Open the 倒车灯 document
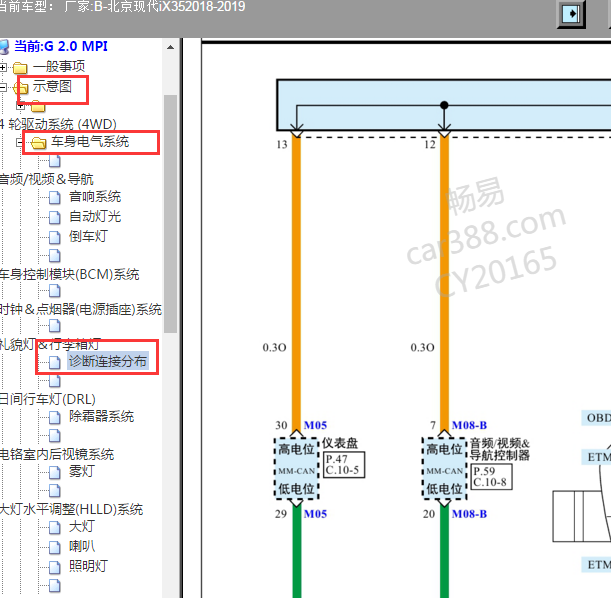The image size is (611, 598). [x=88, y=236]
